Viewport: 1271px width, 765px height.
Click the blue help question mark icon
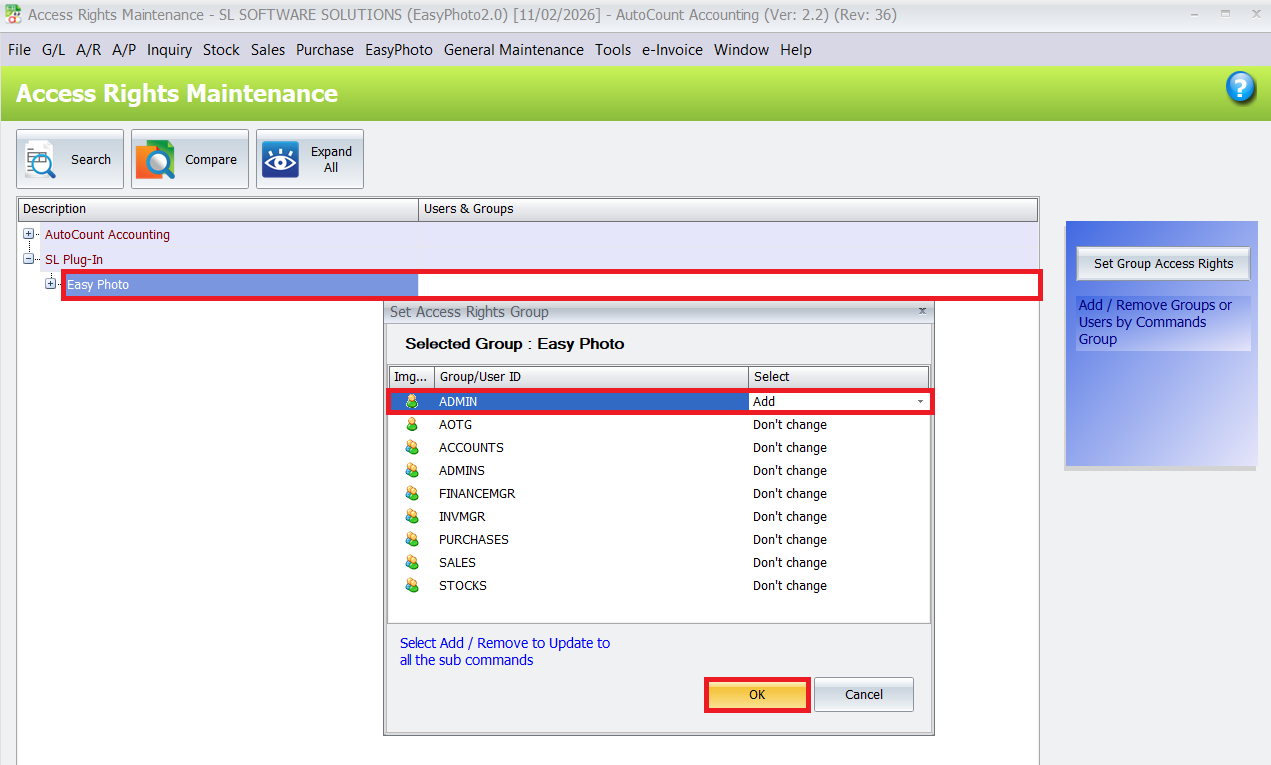click(1240, 88)
